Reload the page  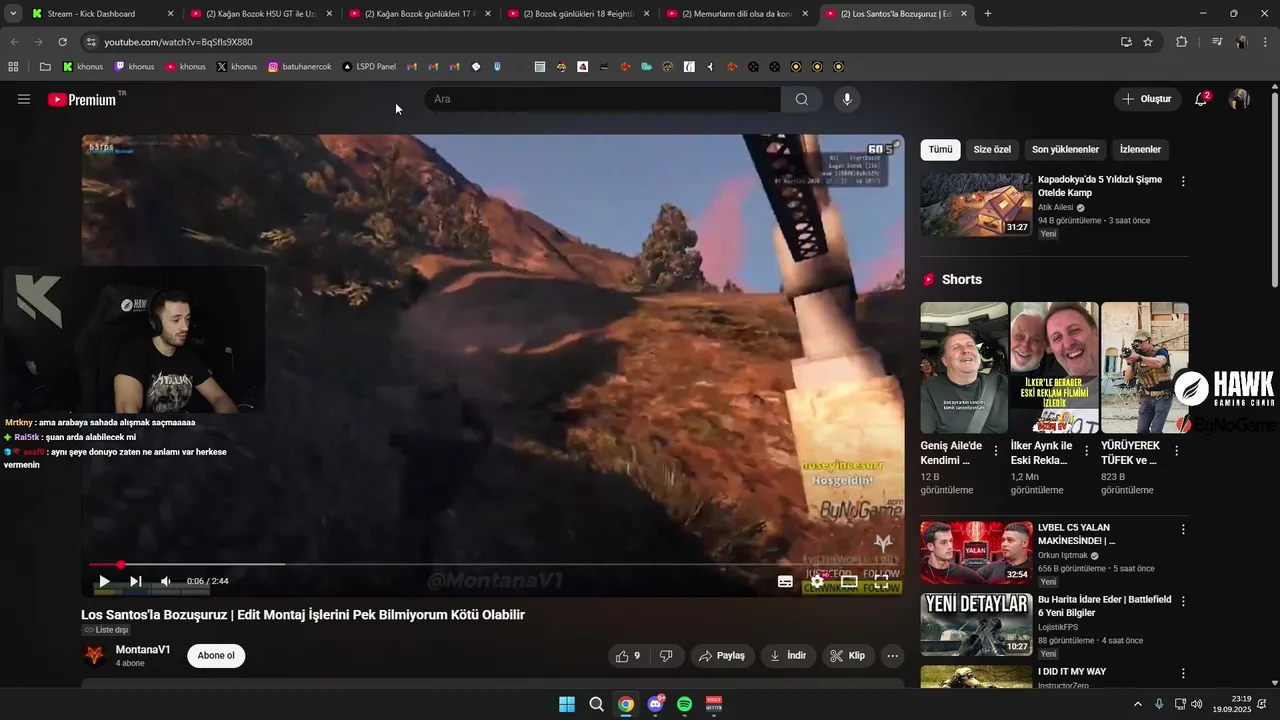point(62,42)
